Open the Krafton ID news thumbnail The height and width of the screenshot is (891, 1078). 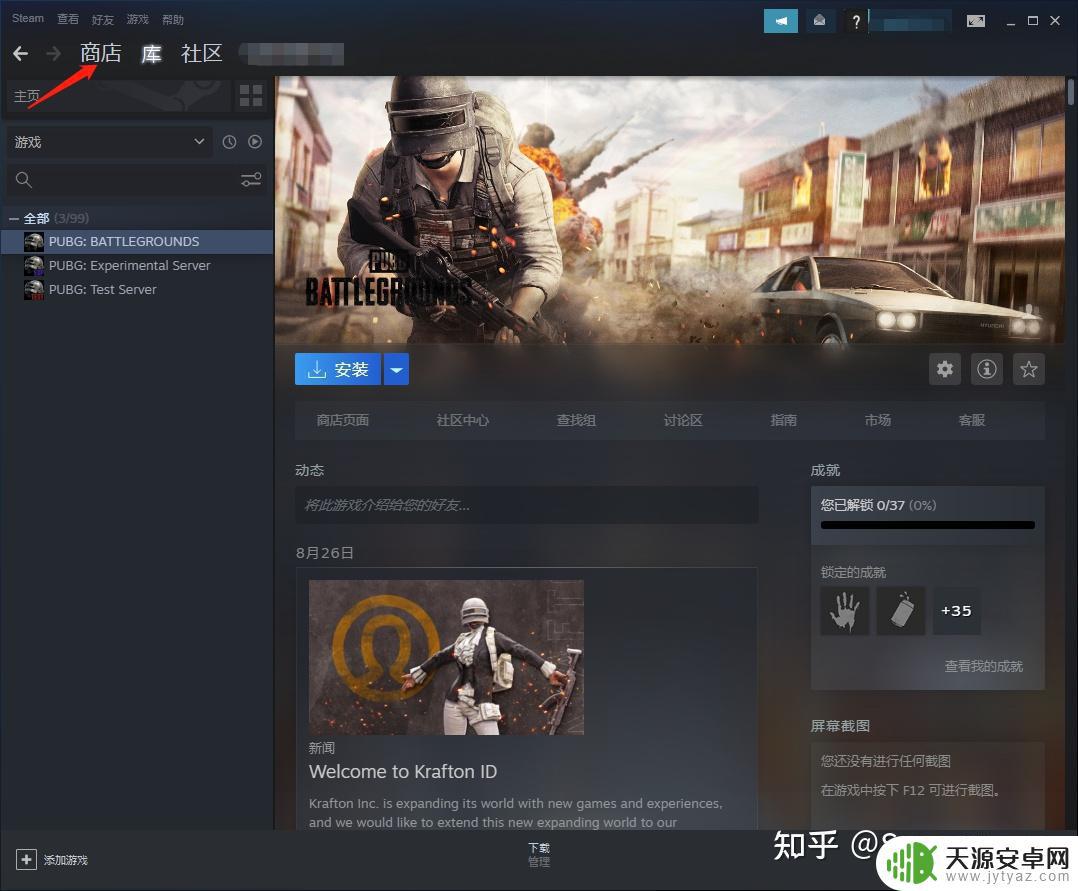coord(446,657)
